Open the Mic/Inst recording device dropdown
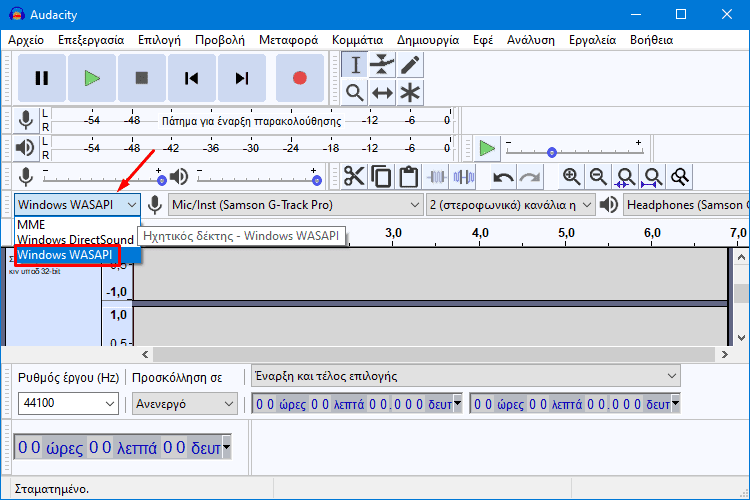The width and height of the screenshot is (750, 500). pyautogui.click(x=296, y=205)
